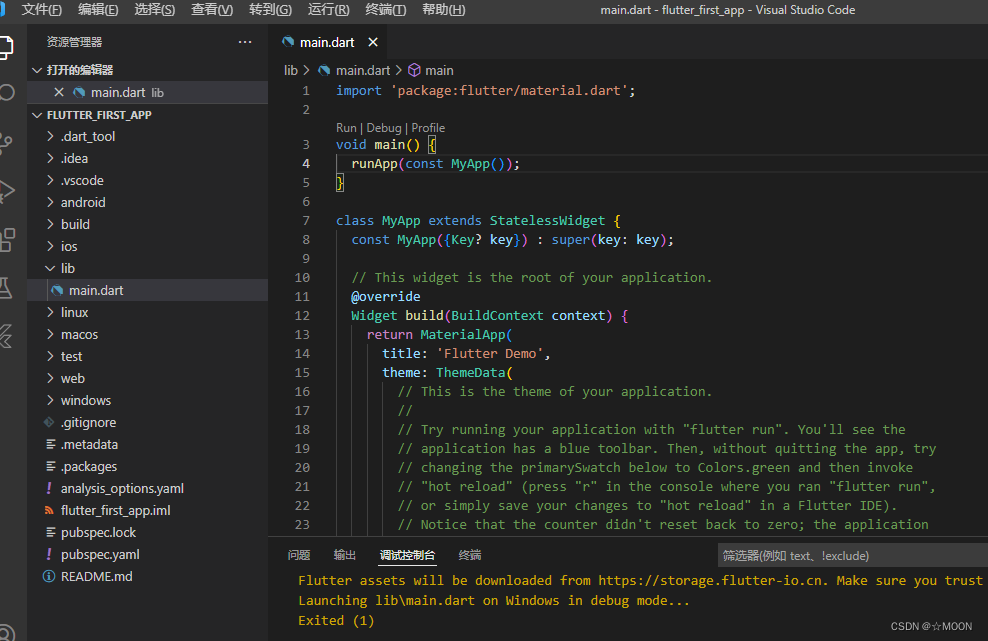Open the 帮助(H) menu

point(444,10)
